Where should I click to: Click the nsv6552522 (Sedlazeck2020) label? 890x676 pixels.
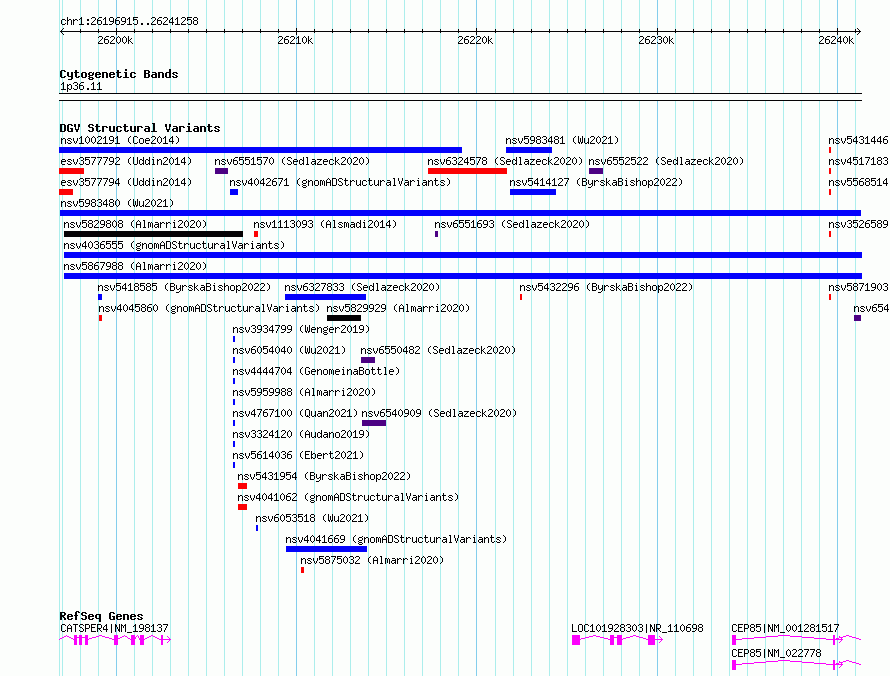(x=666, y=161)
